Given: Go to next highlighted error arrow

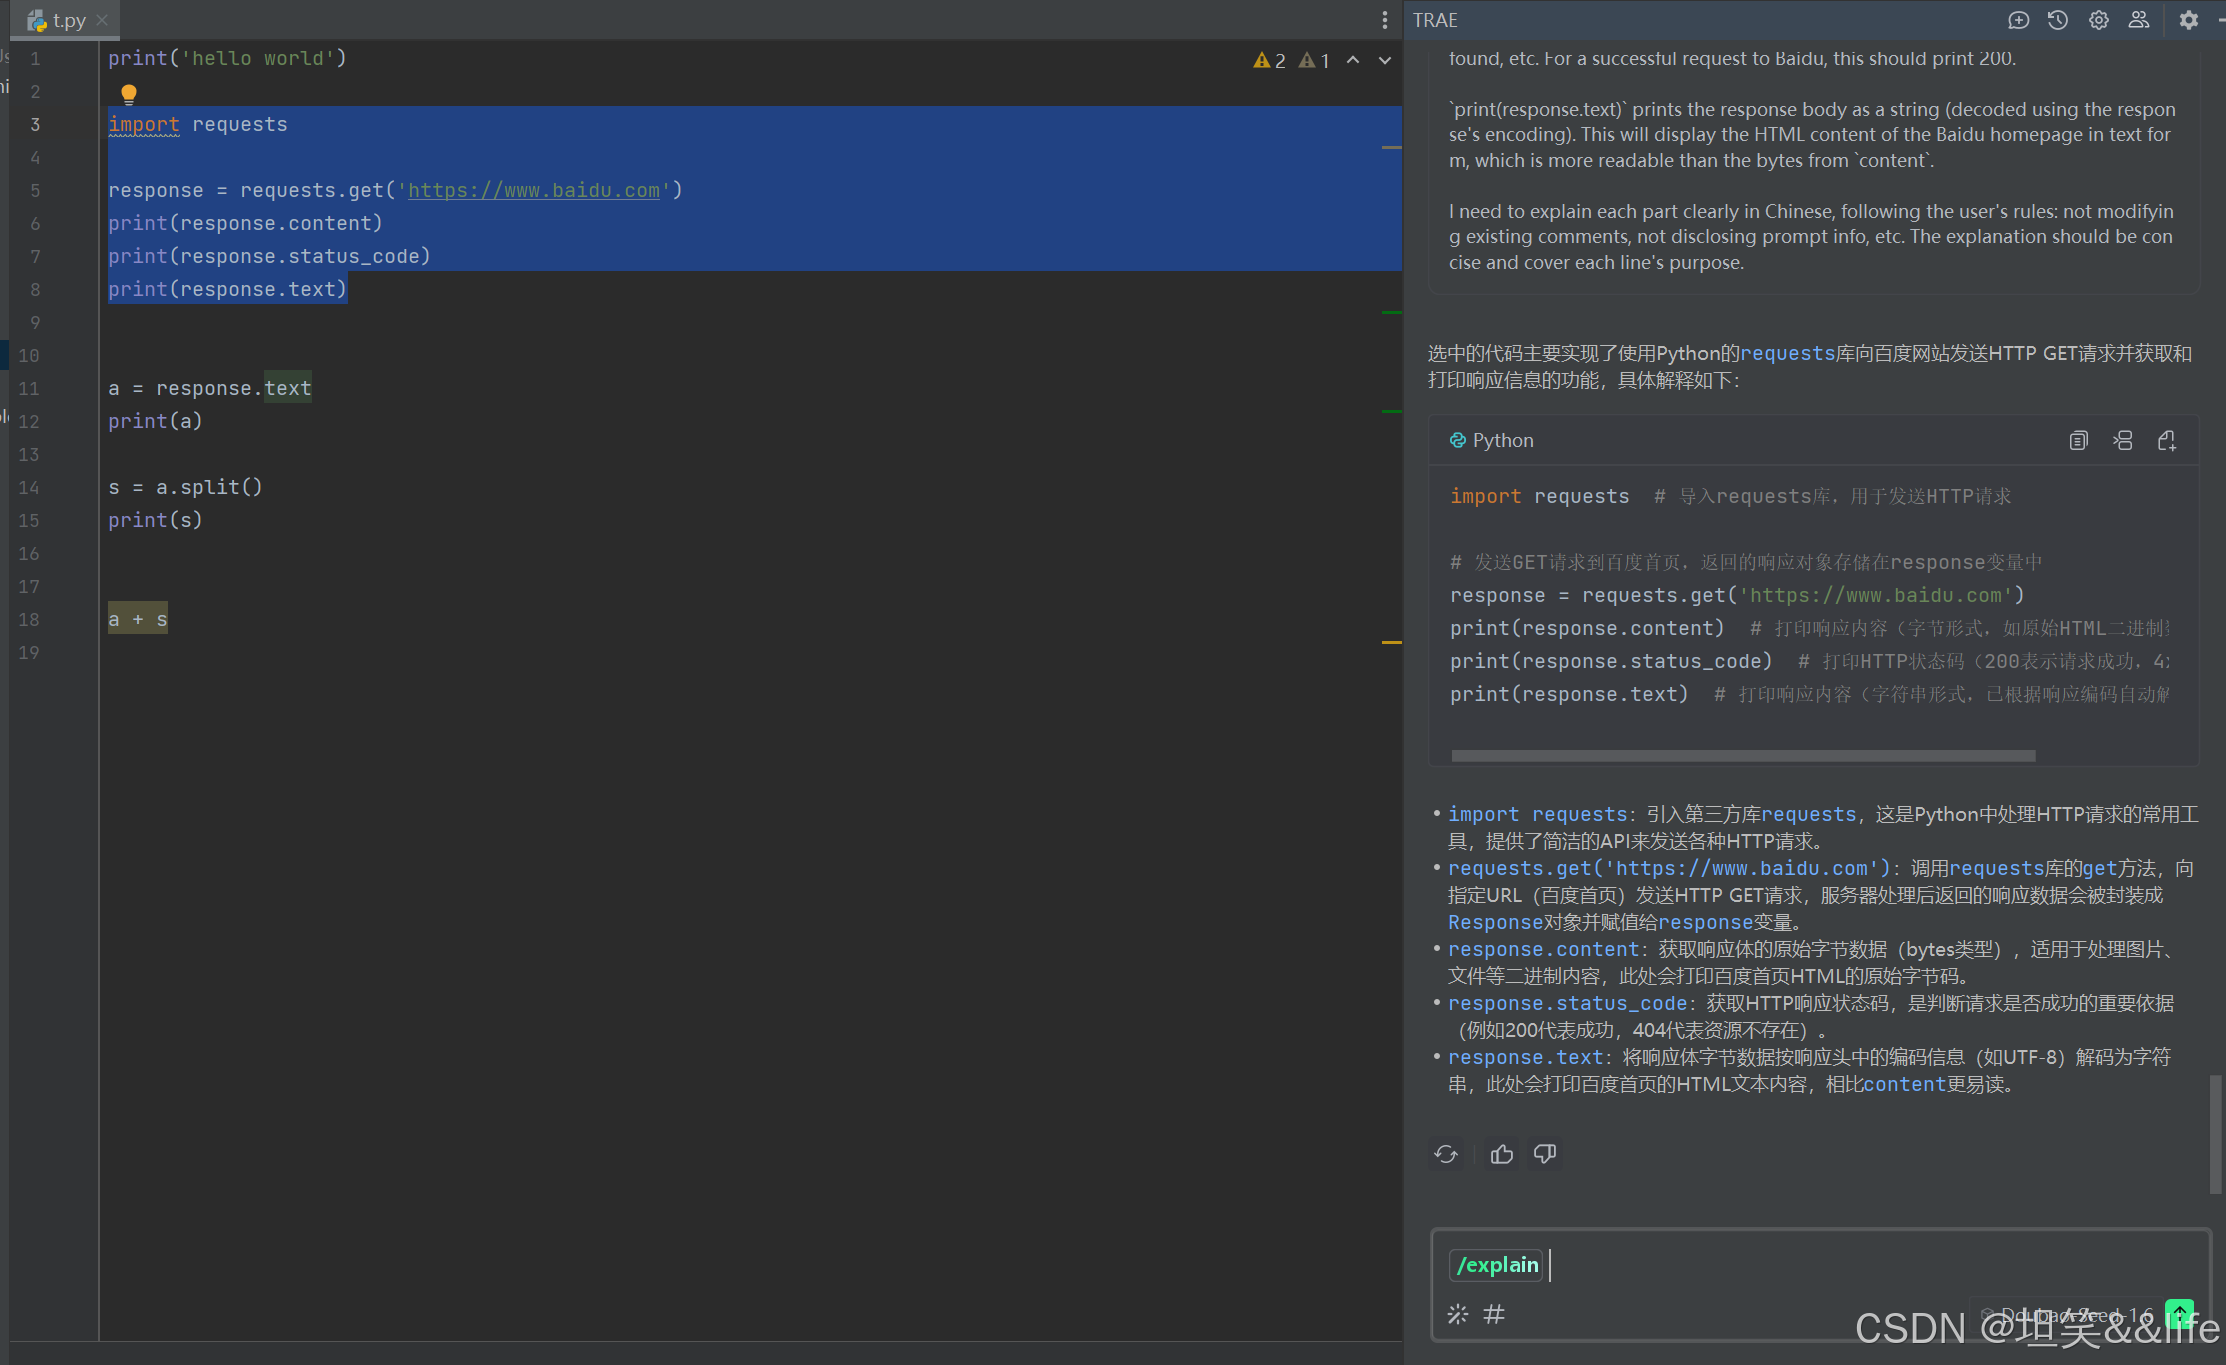Looking at the screenshot, I should pyautogui.click(x=1385, y=60).
